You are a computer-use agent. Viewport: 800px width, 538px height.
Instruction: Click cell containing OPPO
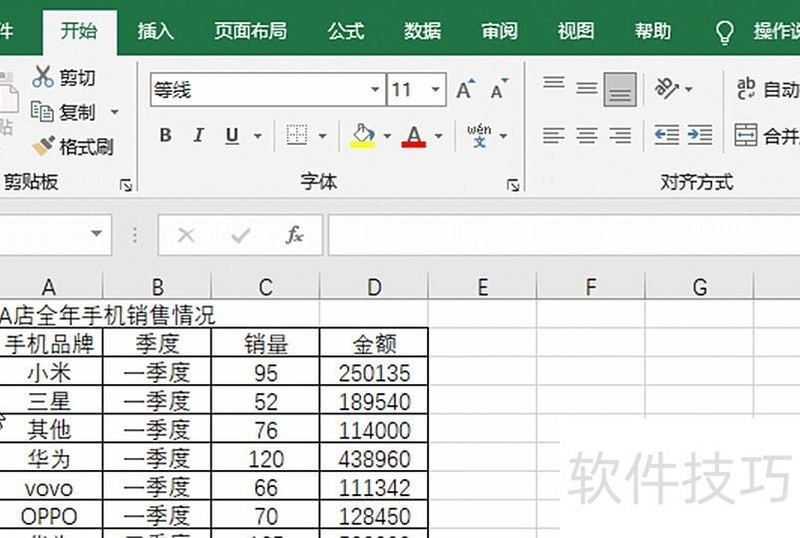click(x=49, y=516)
